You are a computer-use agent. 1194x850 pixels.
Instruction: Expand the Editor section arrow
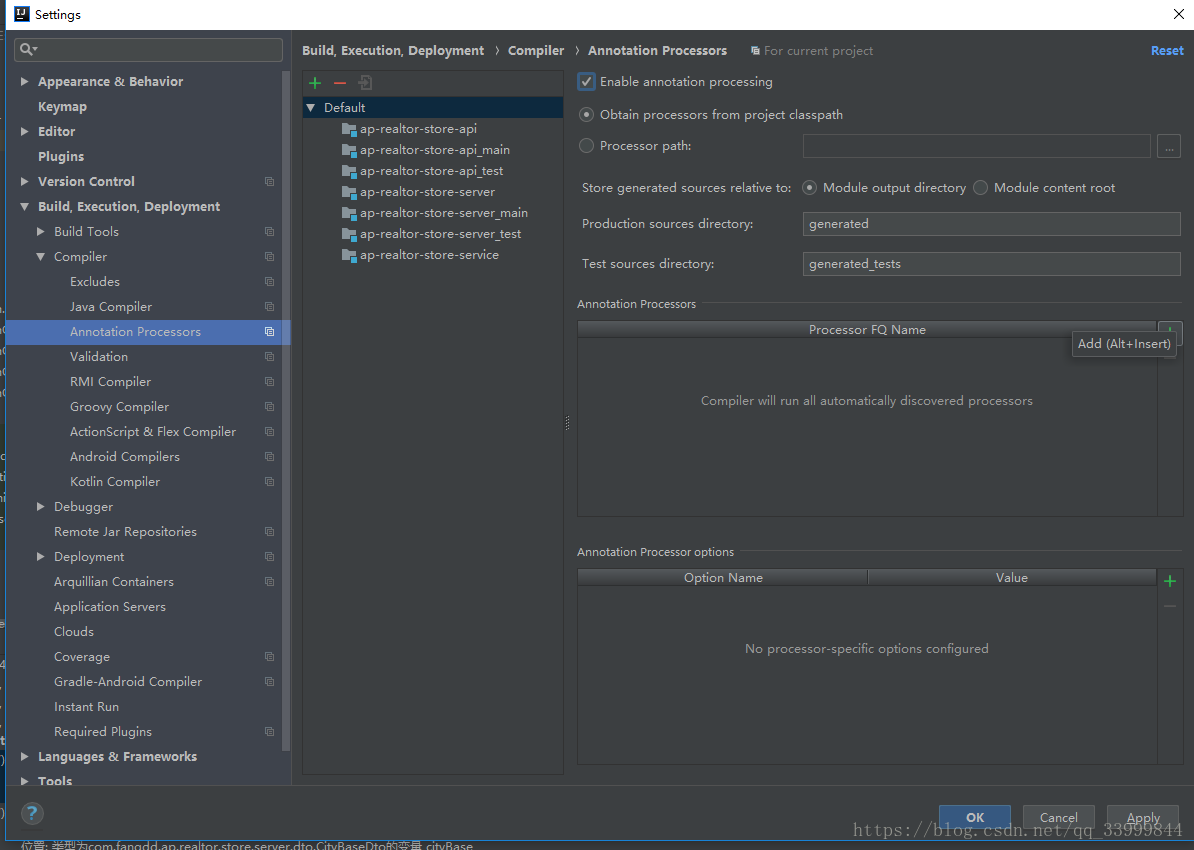click(24, 131)
